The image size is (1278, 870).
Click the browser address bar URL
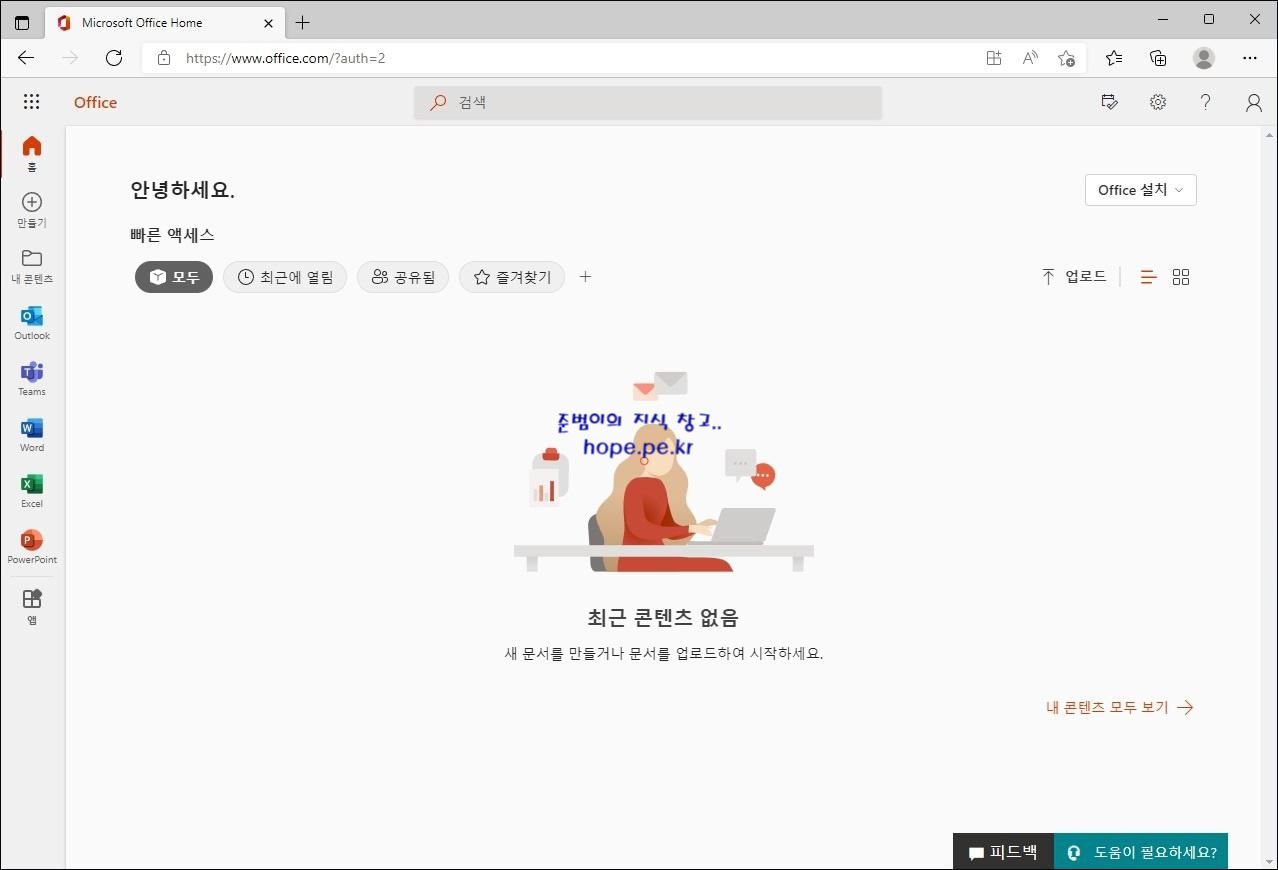[286, 58]
